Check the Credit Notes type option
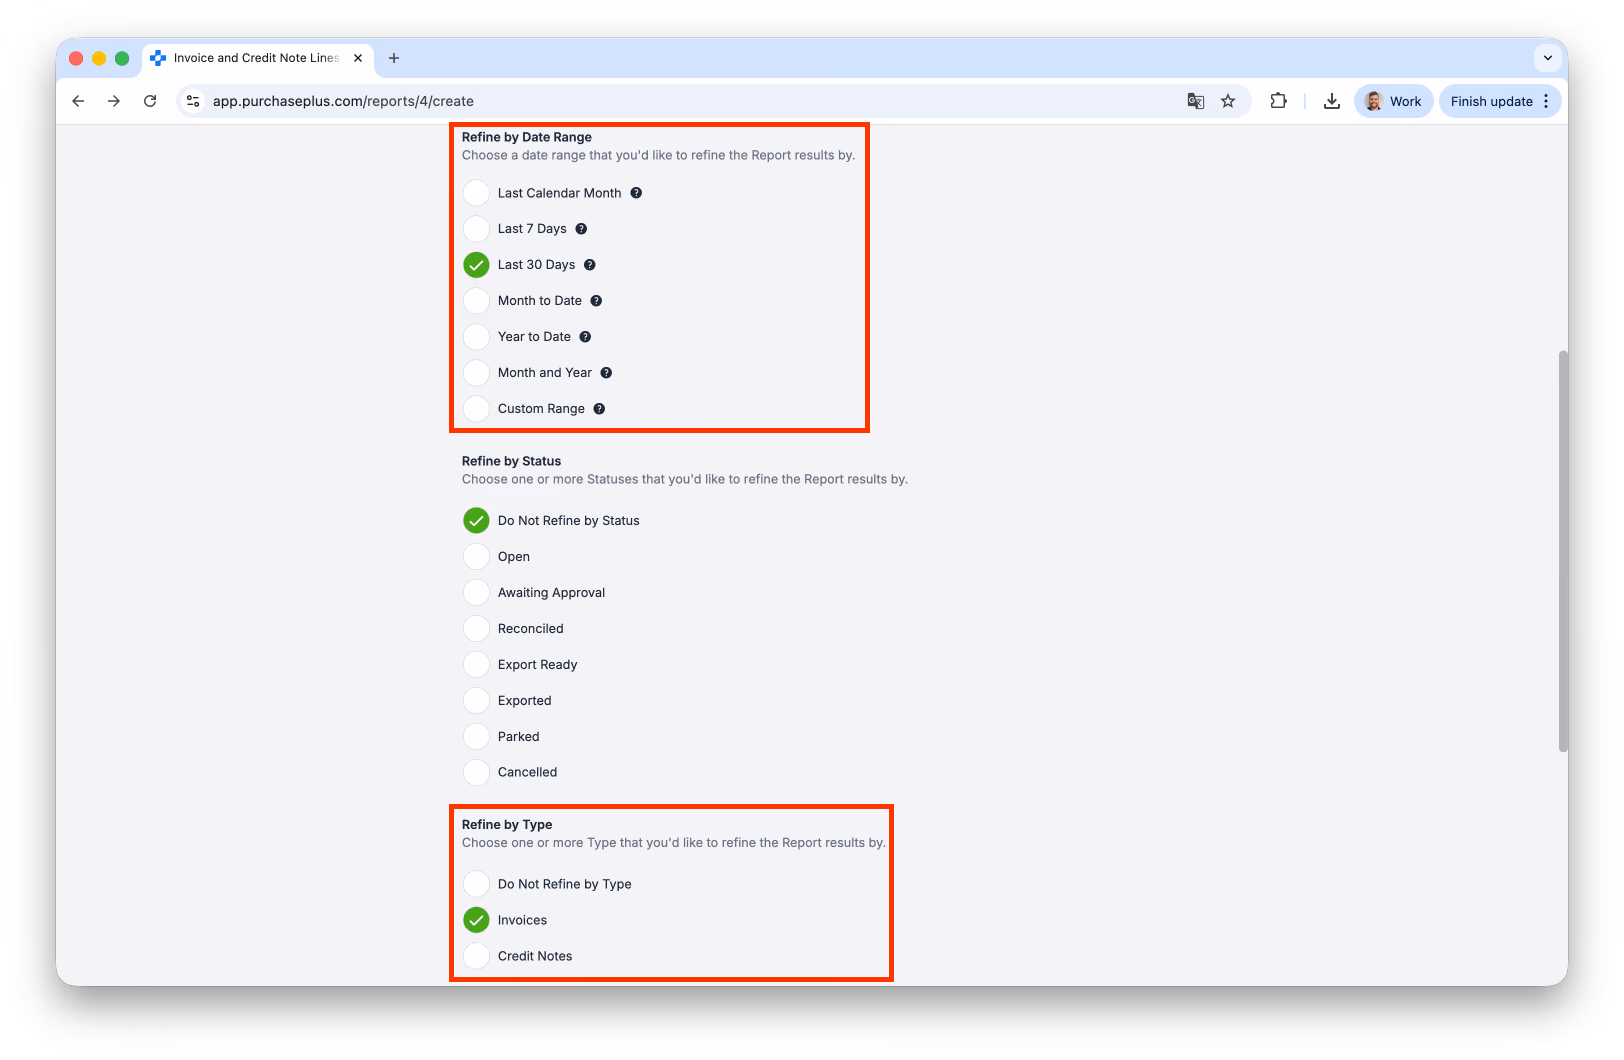1624x1060 pixels. point(476,956)
